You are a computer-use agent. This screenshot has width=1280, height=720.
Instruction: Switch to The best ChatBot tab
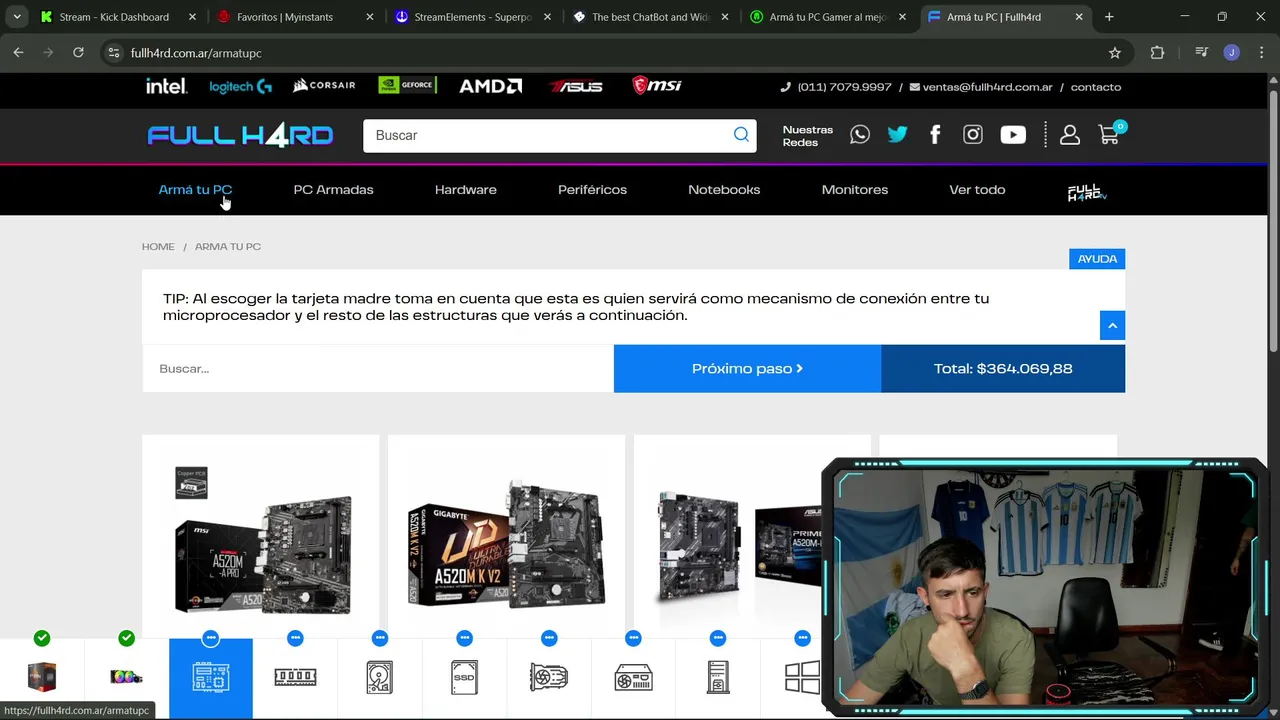(648, 17)
